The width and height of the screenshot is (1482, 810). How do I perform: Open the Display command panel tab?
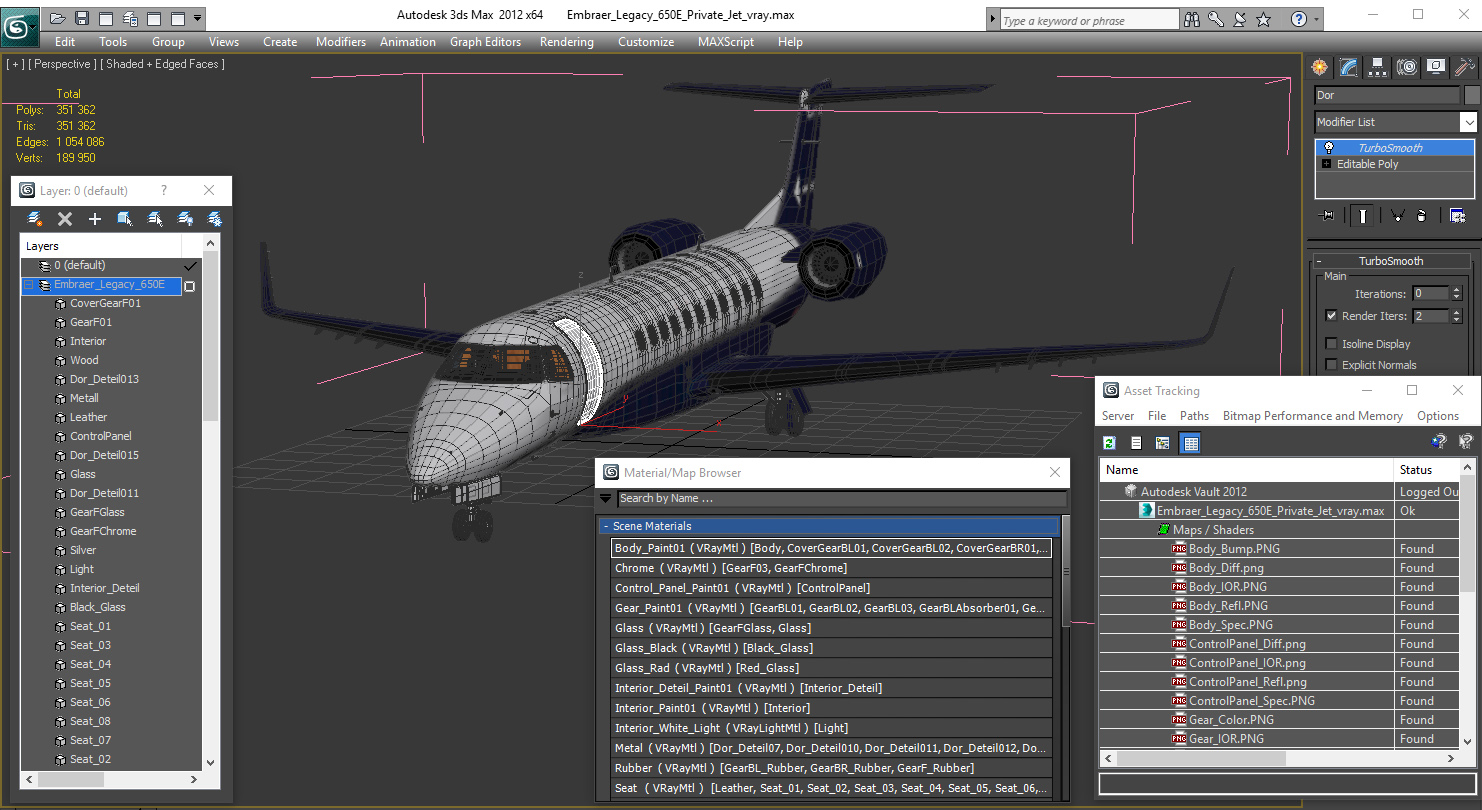pos(1436,67)
